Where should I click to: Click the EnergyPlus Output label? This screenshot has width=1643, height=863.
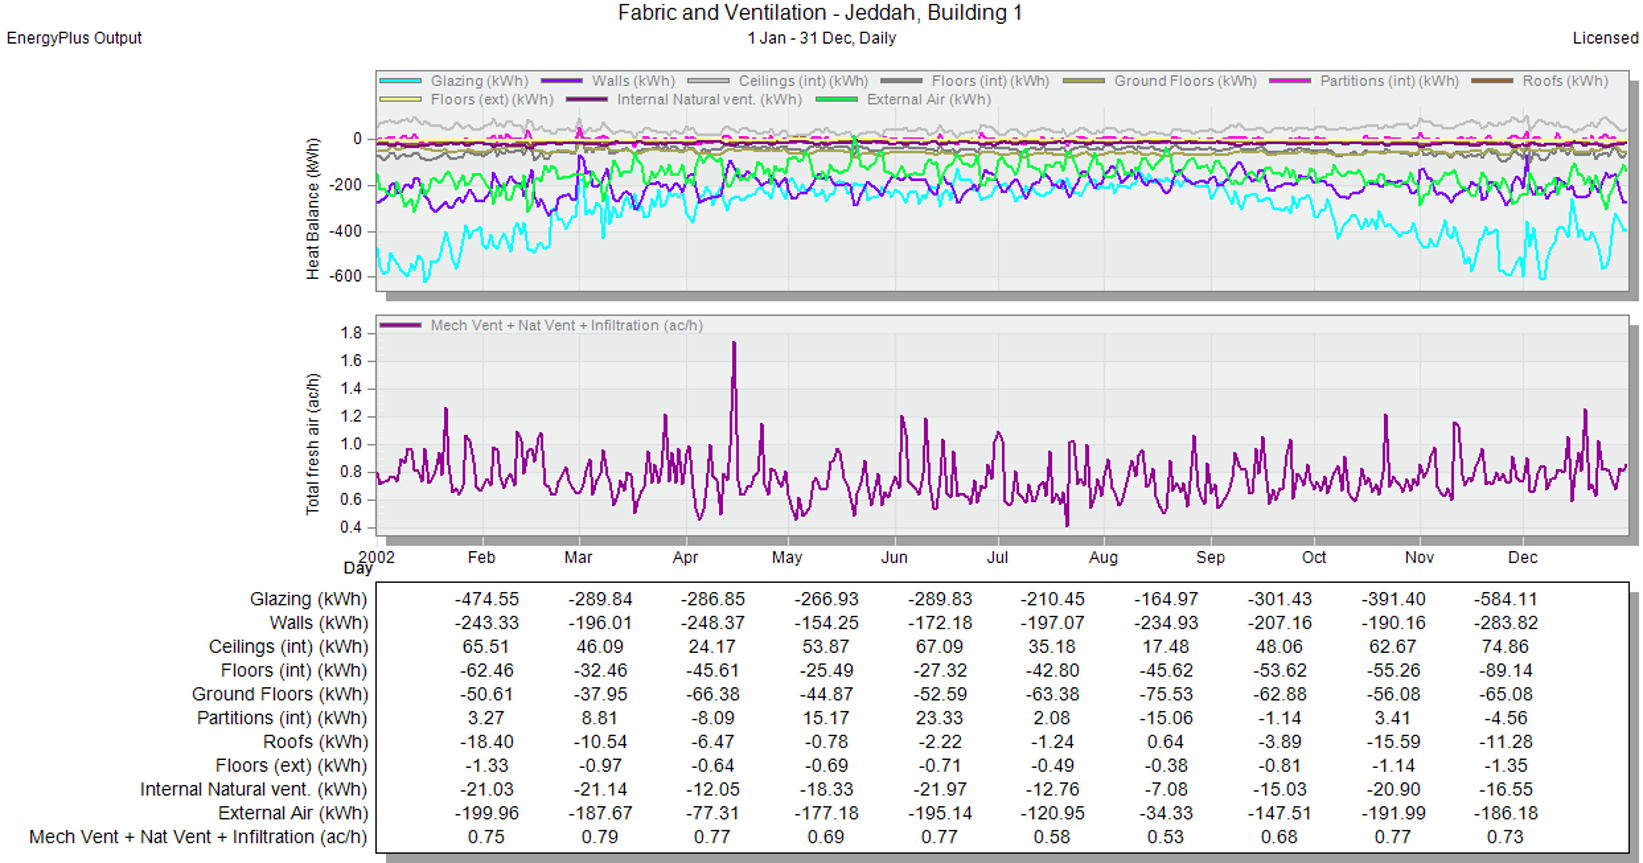coord(74,38)
